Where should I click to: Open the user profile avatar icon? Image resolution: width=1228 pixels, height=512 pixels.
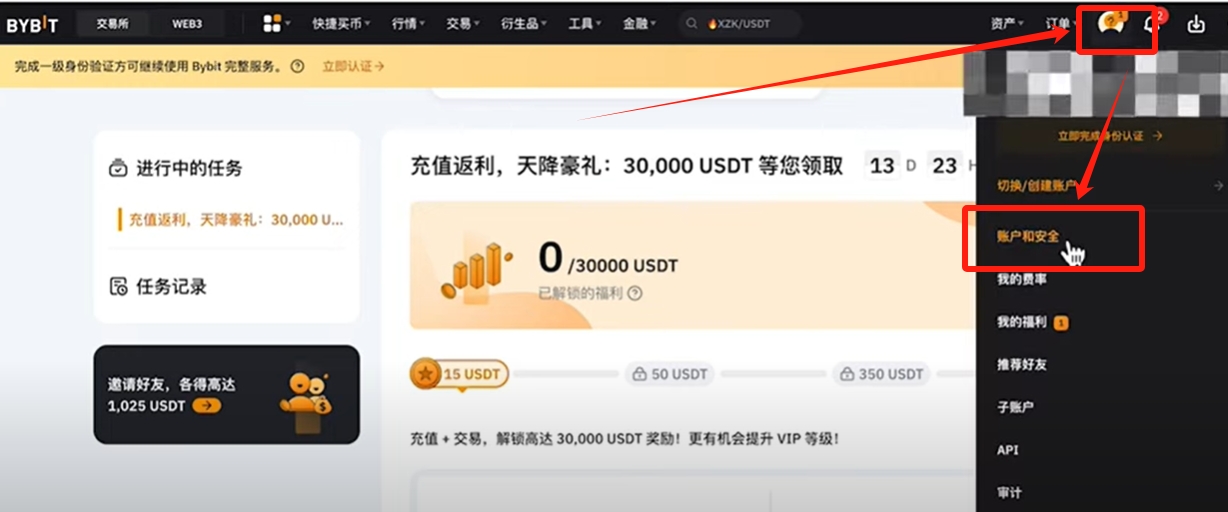pyautogui.click(x=1111, y=24)
